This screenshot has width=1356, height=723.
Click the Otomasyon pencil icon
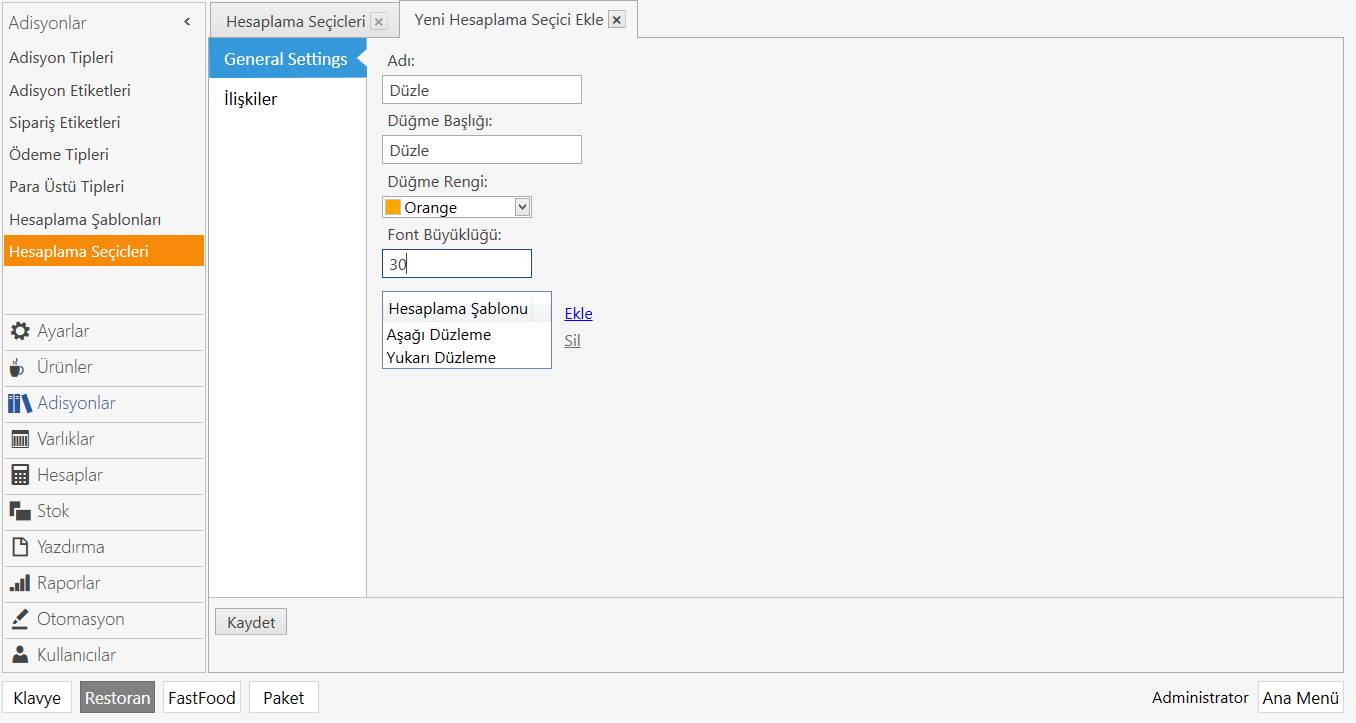coord(20,619)
